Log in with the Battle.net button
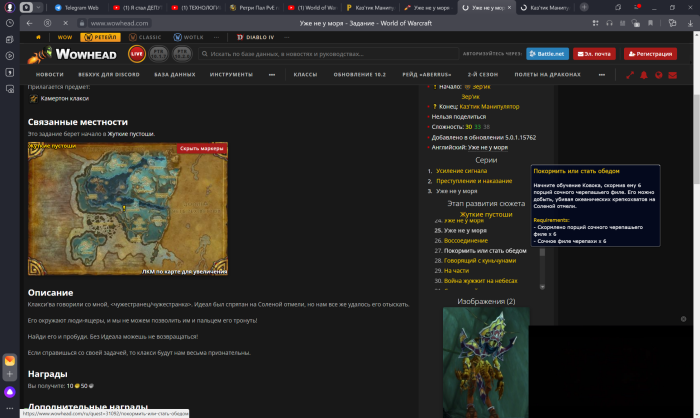700x418 pixels. (547, 53)
